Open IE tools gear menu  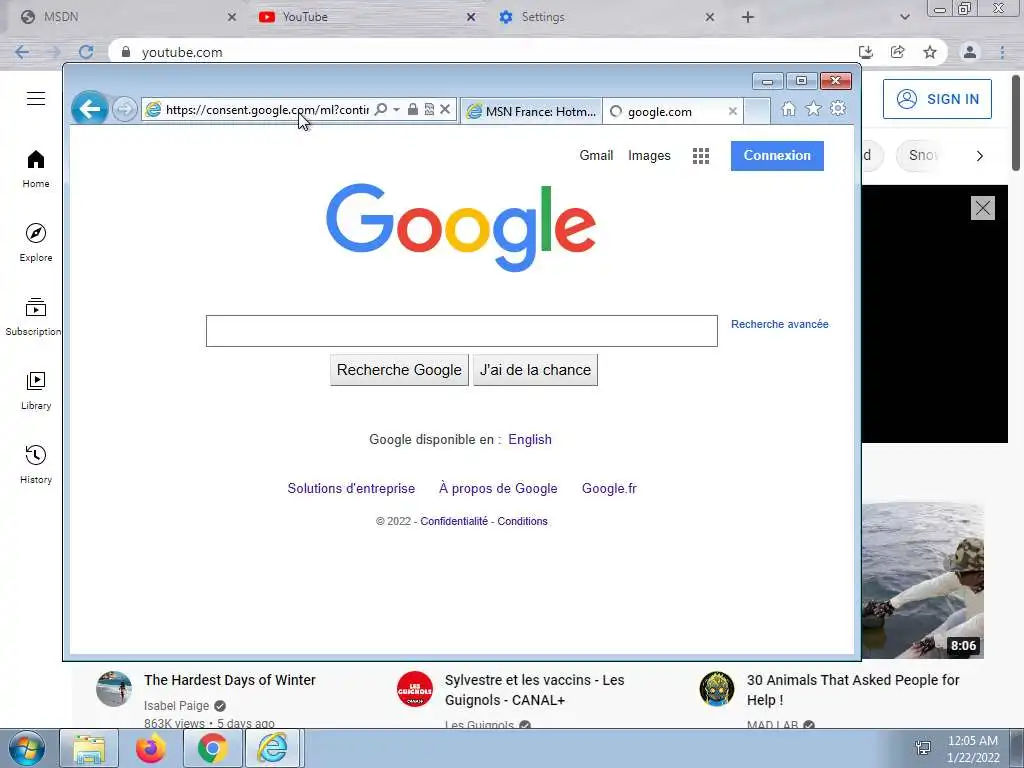838,109
